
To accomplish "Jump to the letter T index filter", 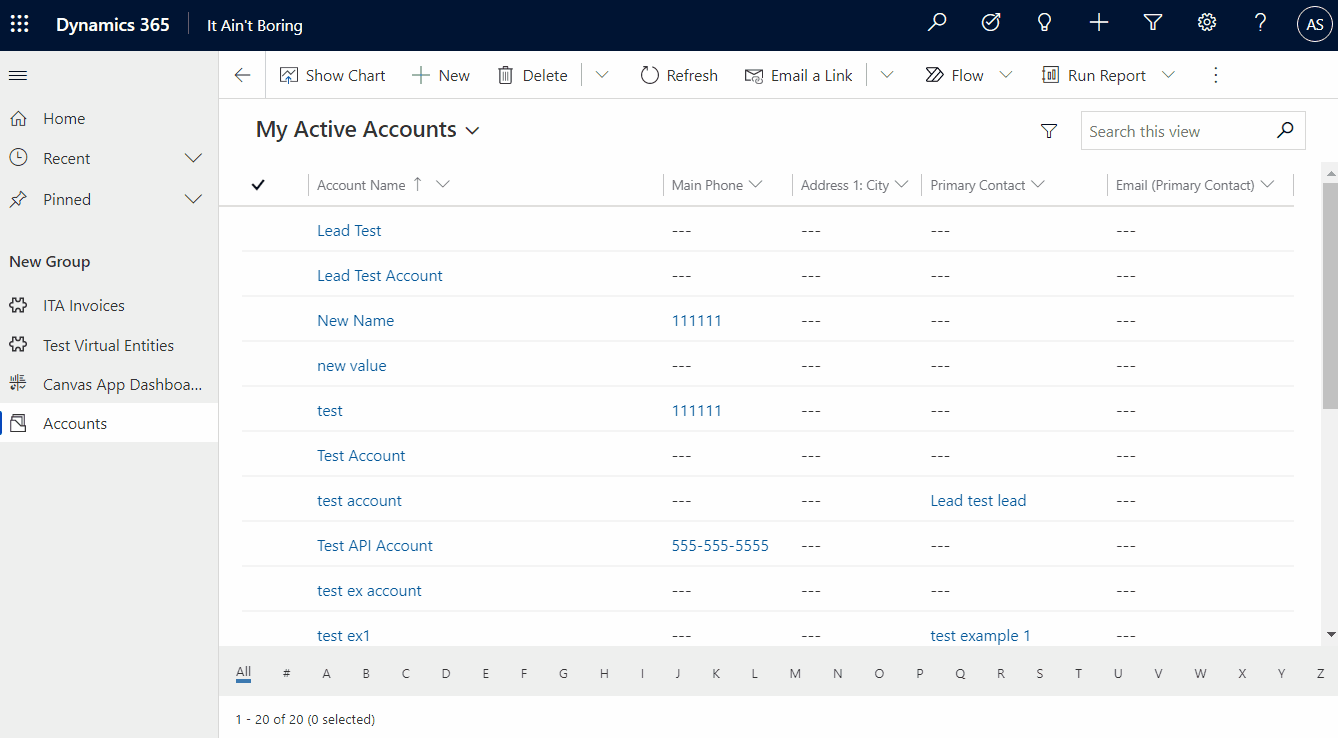I will point(1078,674).
